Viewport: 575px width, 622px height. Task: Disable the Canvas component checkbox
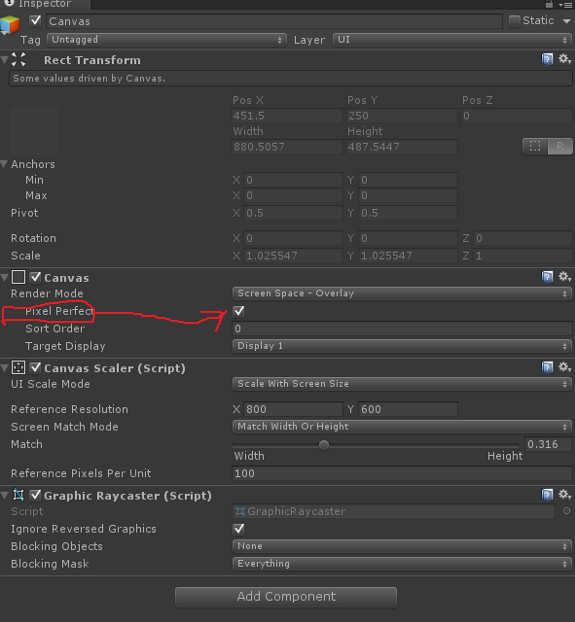35,277
